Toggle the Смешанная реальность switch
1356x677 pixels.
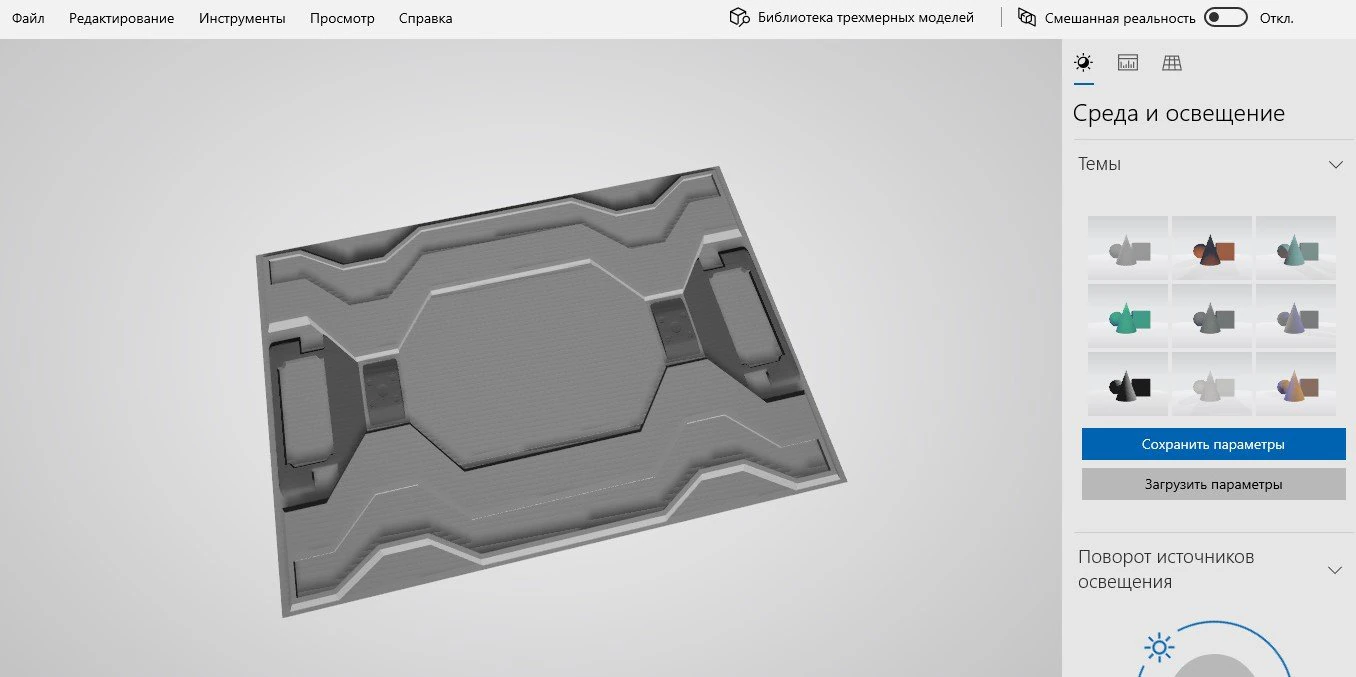click(1225, 18)
